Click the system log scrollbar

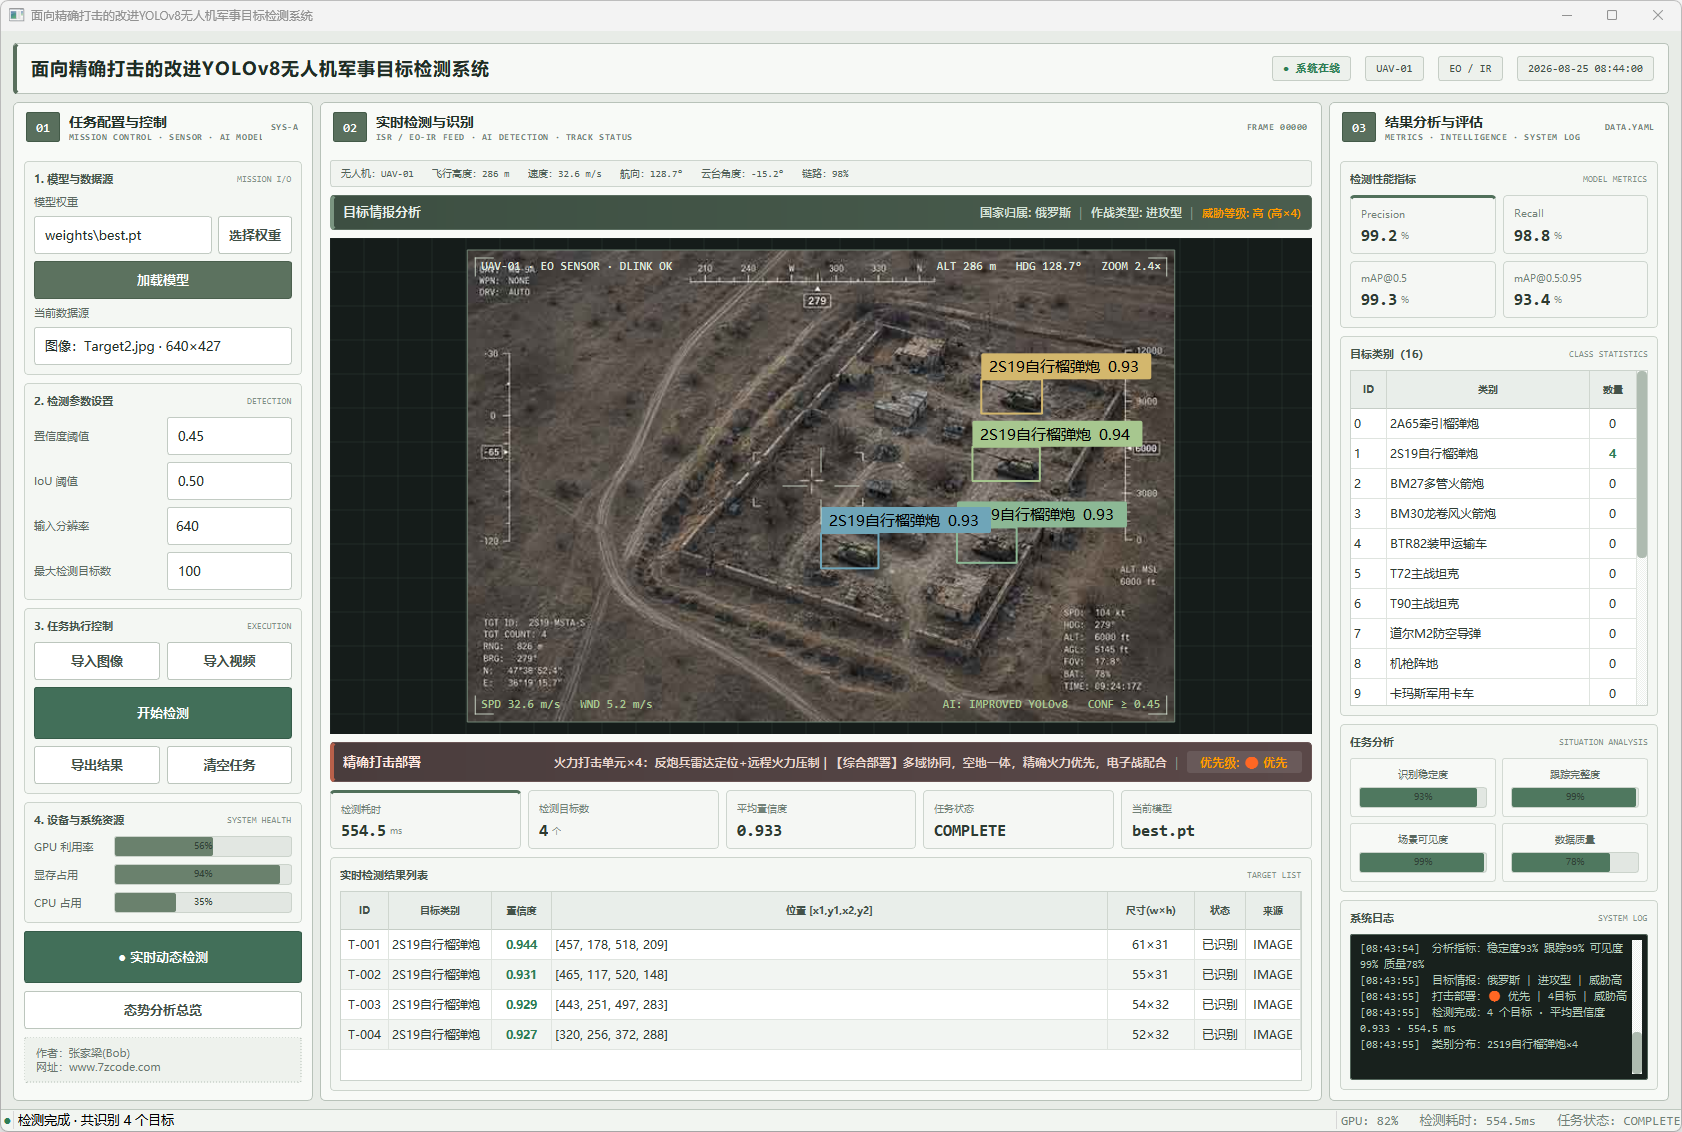click(1637, 1051)
